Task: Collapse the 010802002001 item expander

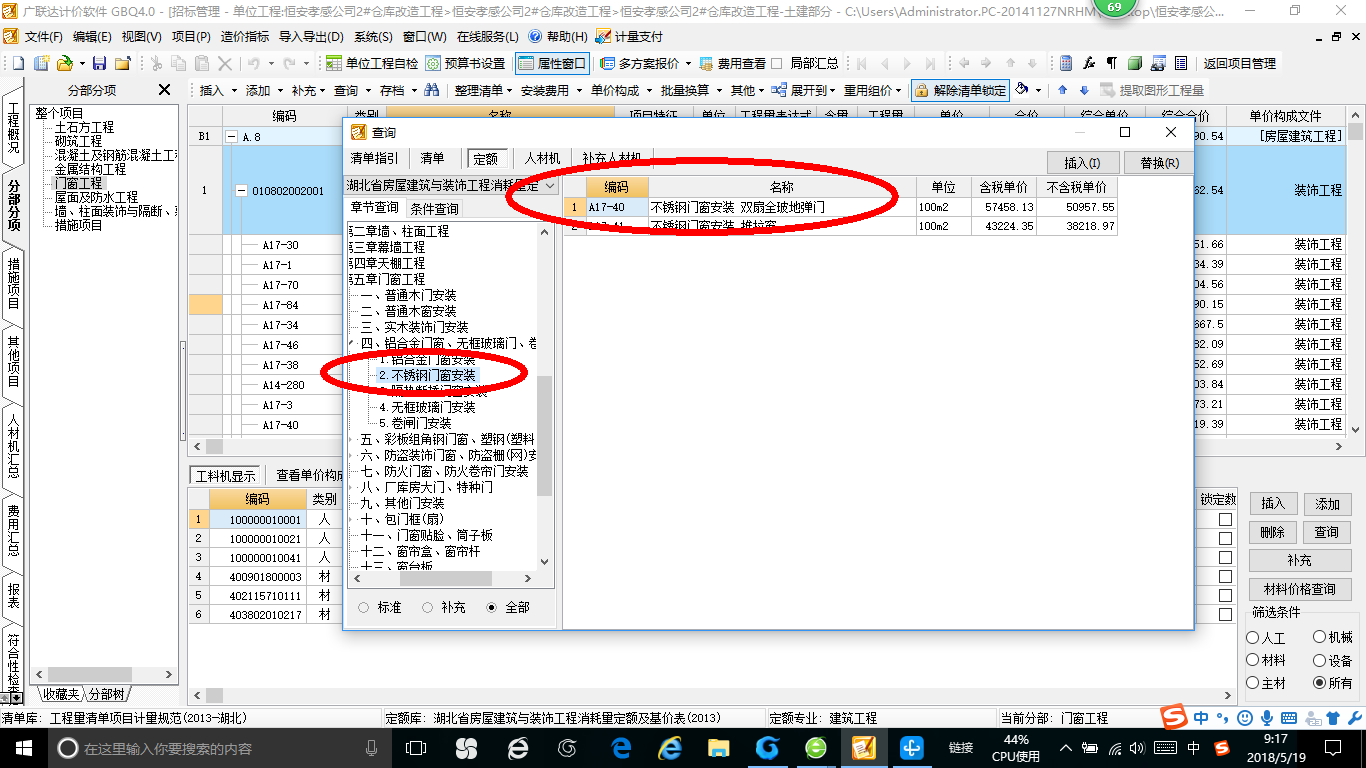Action: (241, 190)
